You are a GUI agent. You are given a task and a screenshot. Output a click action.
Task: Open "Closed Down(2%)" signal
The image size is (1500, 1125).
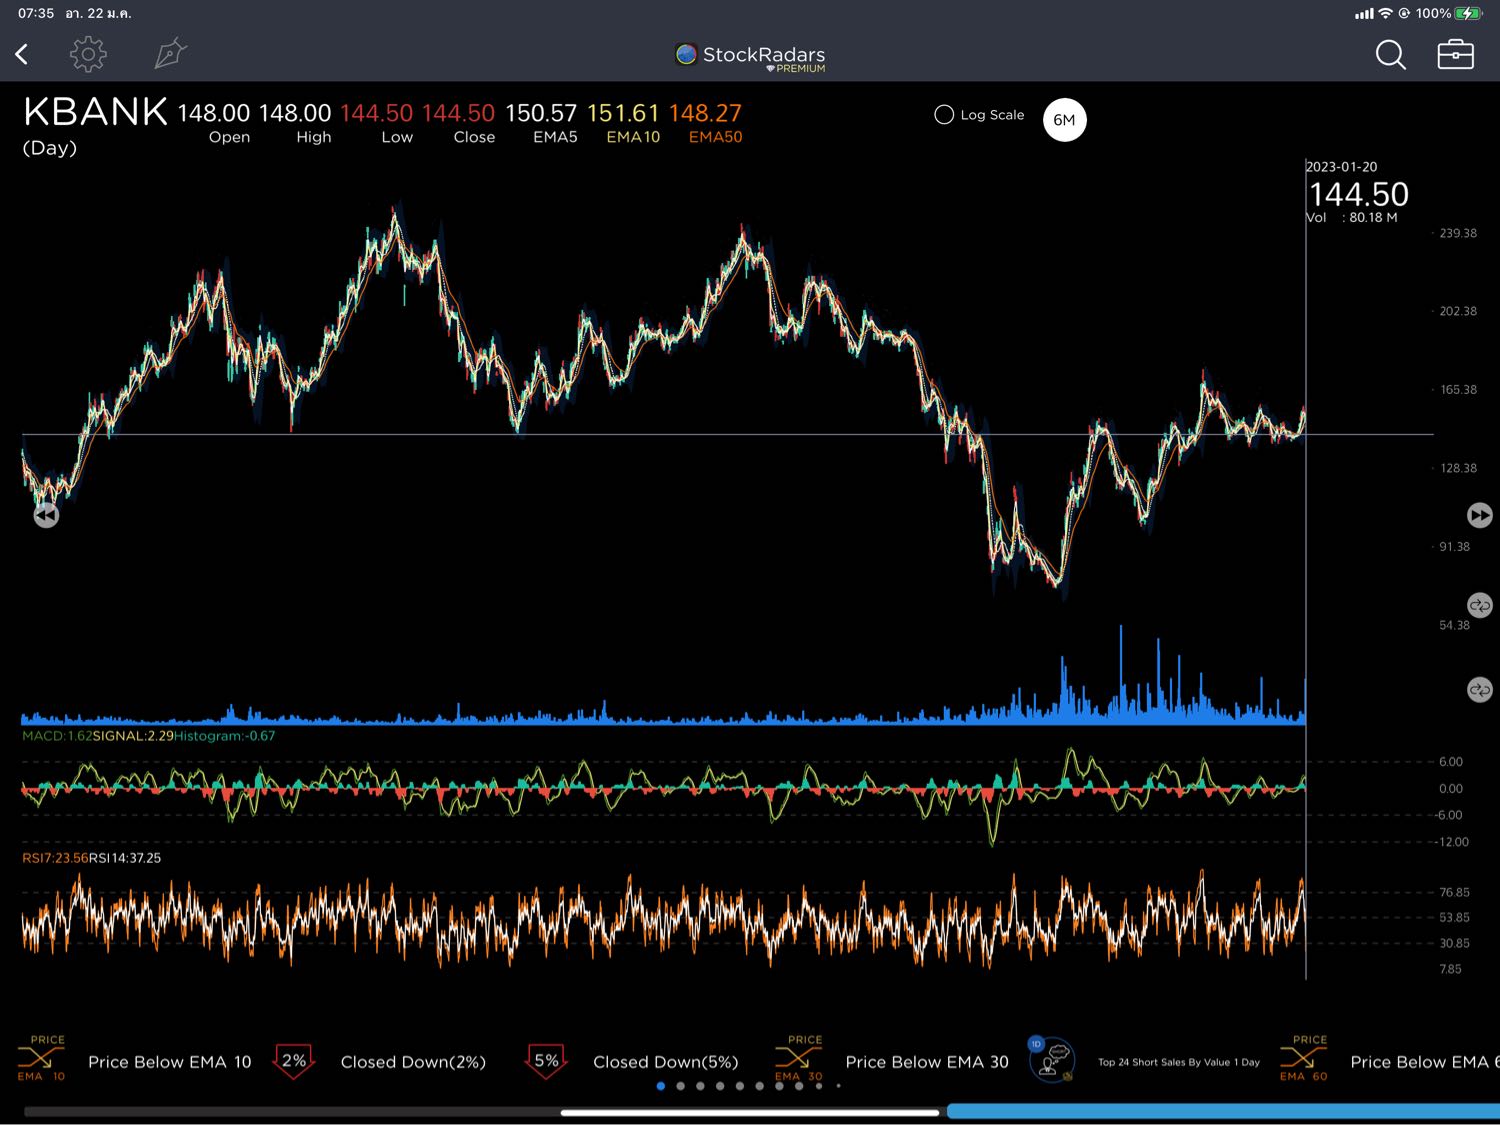tap(413, 1062)
